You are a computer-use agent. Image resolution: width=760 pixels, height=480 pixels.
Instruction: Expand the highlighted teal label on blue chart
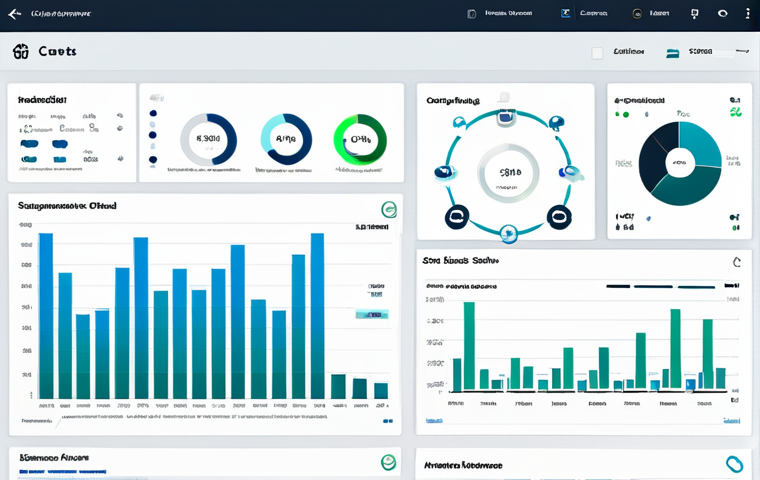tap(371, 314)
